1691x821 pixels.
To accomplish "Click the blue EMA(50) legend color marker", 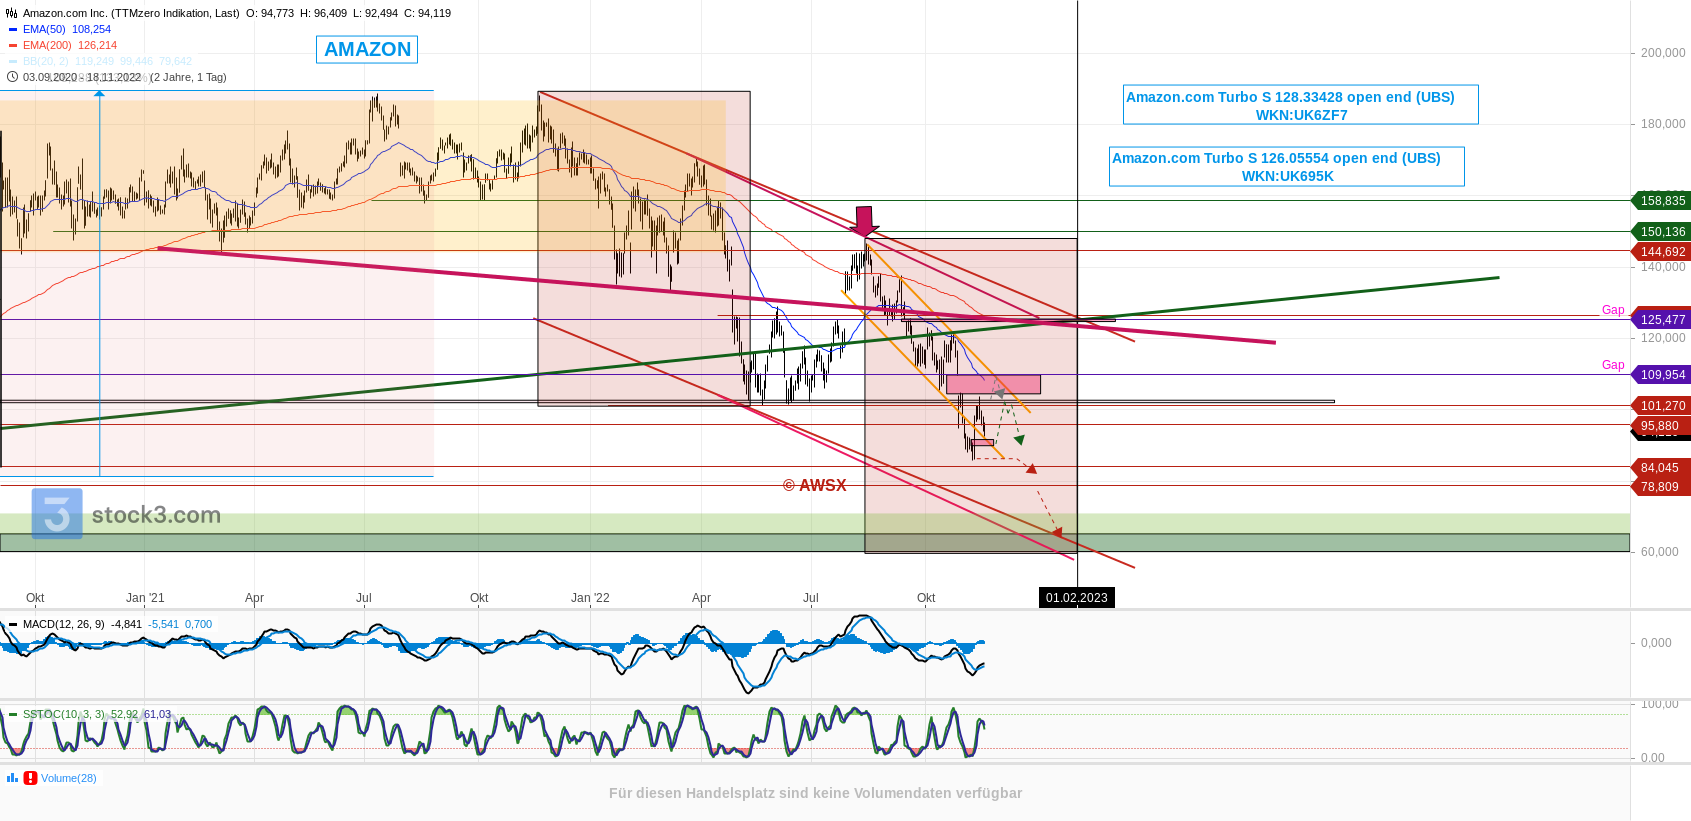I will click(13, 30).
